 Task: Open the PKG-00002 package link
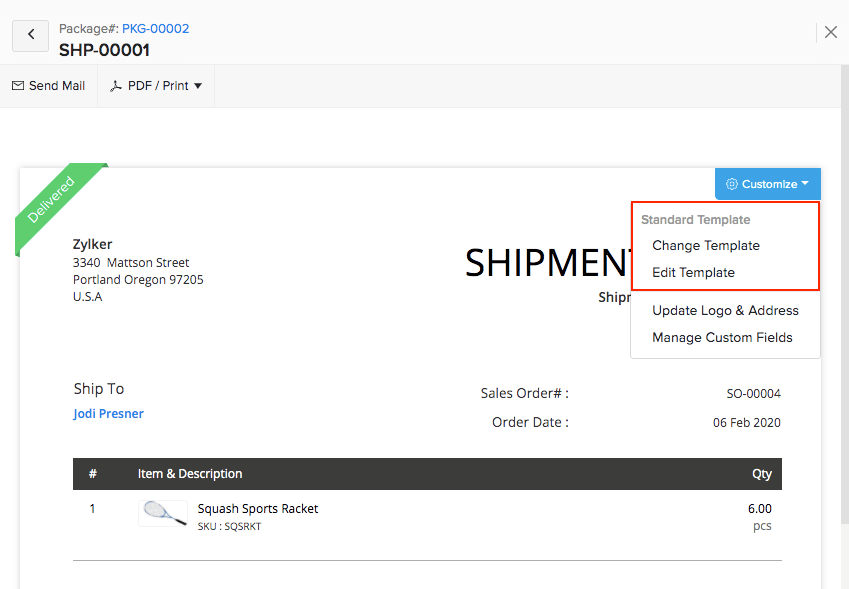(x=155, y=29)
